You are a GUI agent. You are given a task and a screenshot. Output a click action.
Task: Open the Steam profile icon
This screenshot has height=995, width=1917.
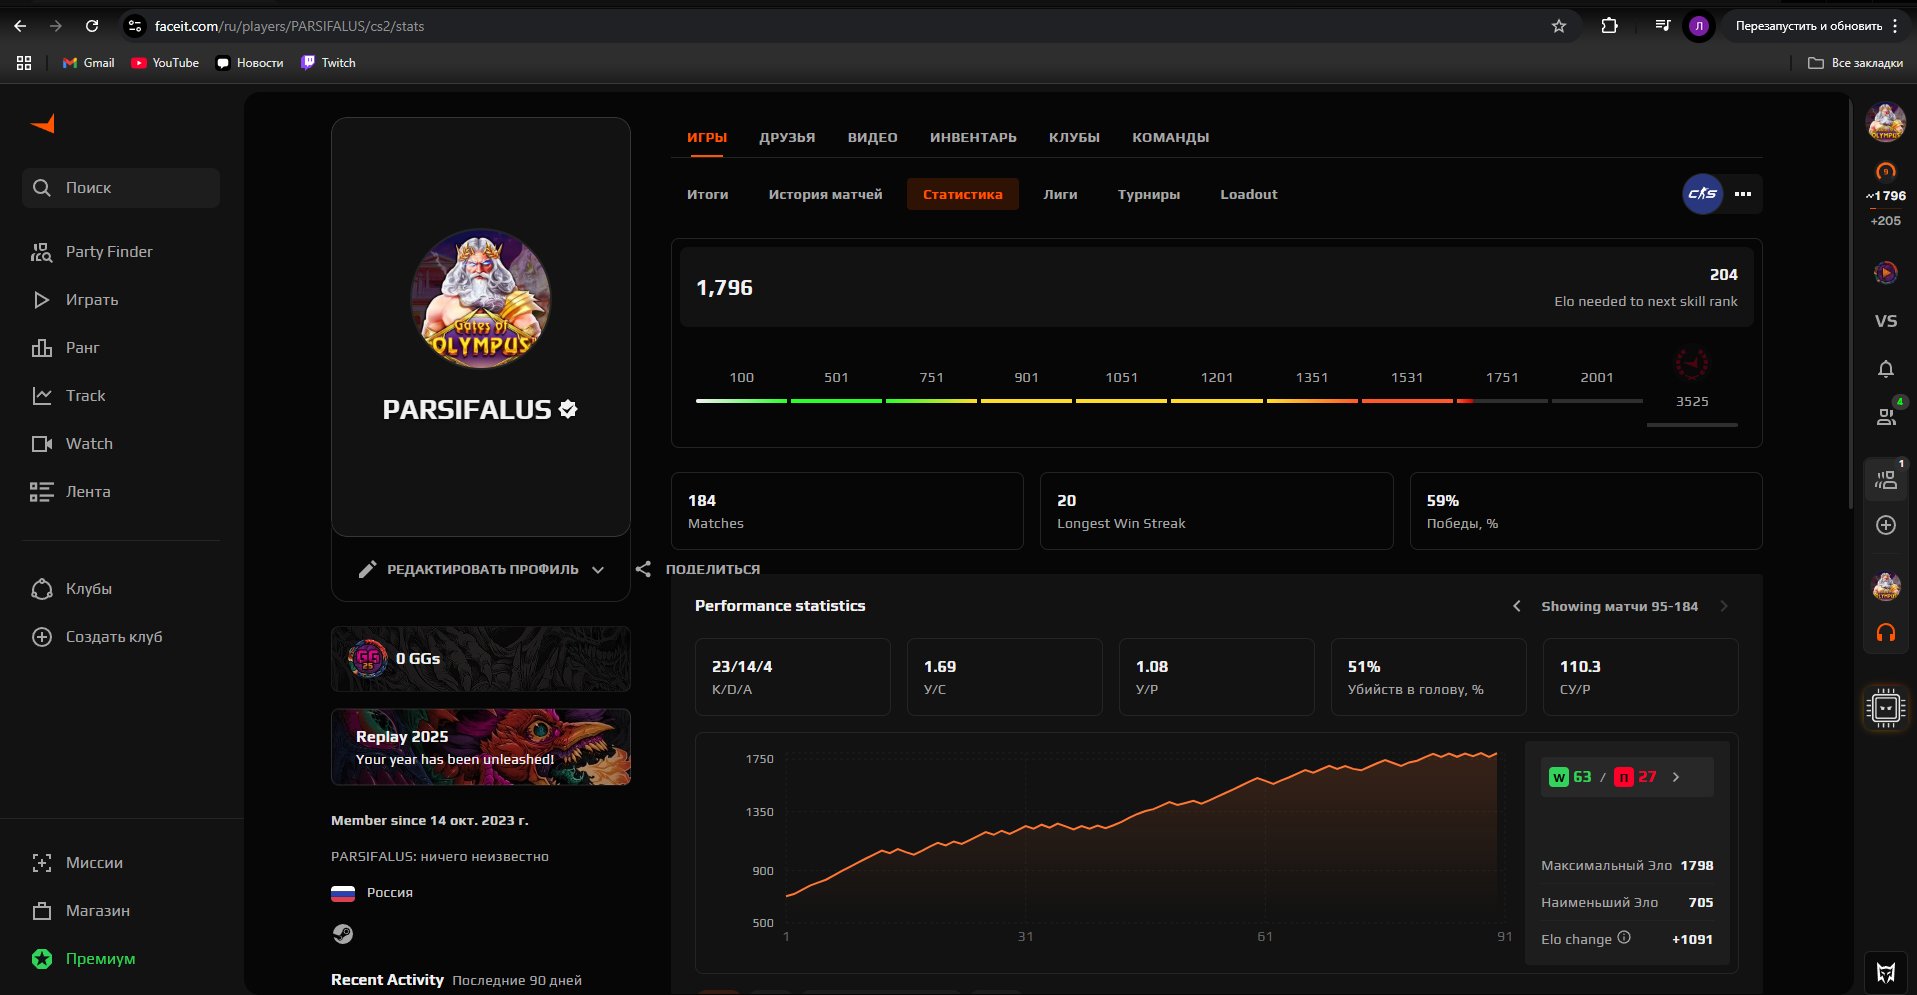coord(342,934)
